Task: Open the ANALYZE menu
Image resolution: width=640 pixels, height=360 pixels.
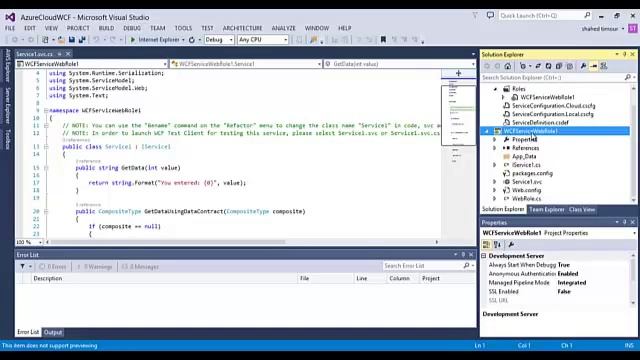Action: pyautogui.click(x=283, y=28)
